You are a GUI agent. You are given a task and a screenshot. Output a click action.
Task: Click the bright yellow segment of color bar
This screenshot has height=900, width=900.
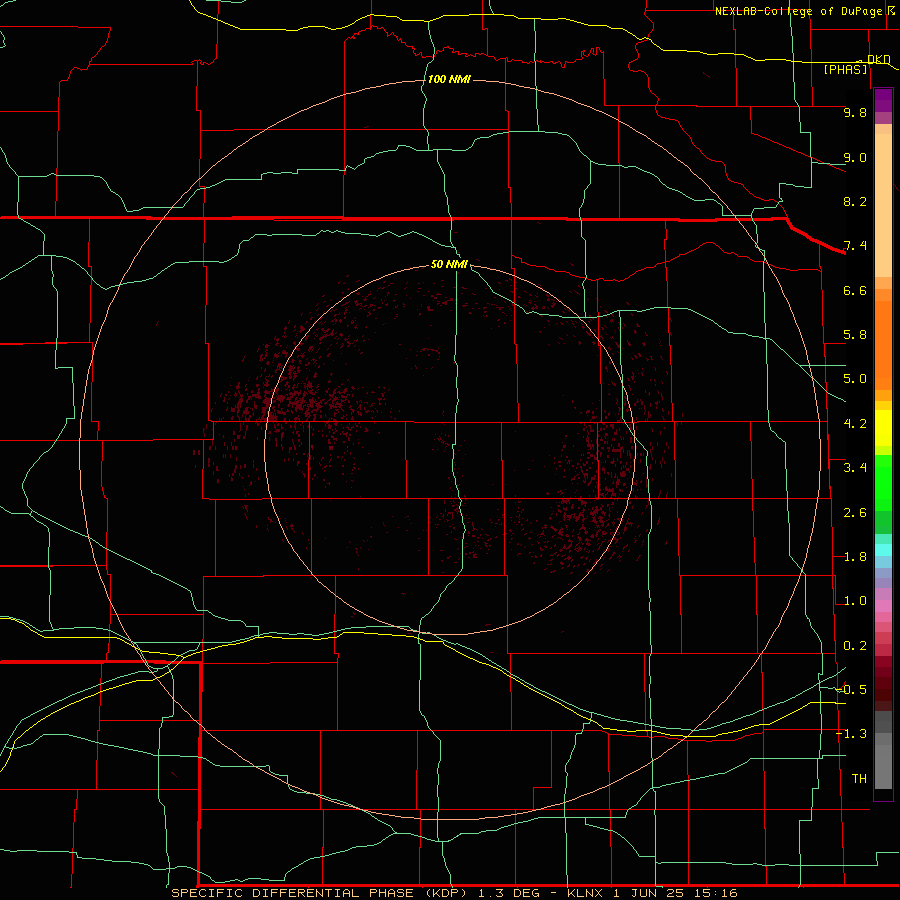883,428
